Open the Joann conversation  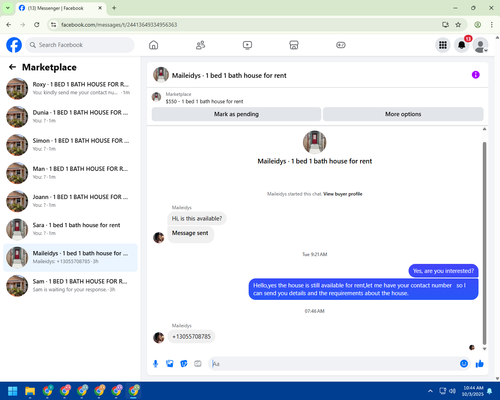pyautogui.click(x=70, y=201)
